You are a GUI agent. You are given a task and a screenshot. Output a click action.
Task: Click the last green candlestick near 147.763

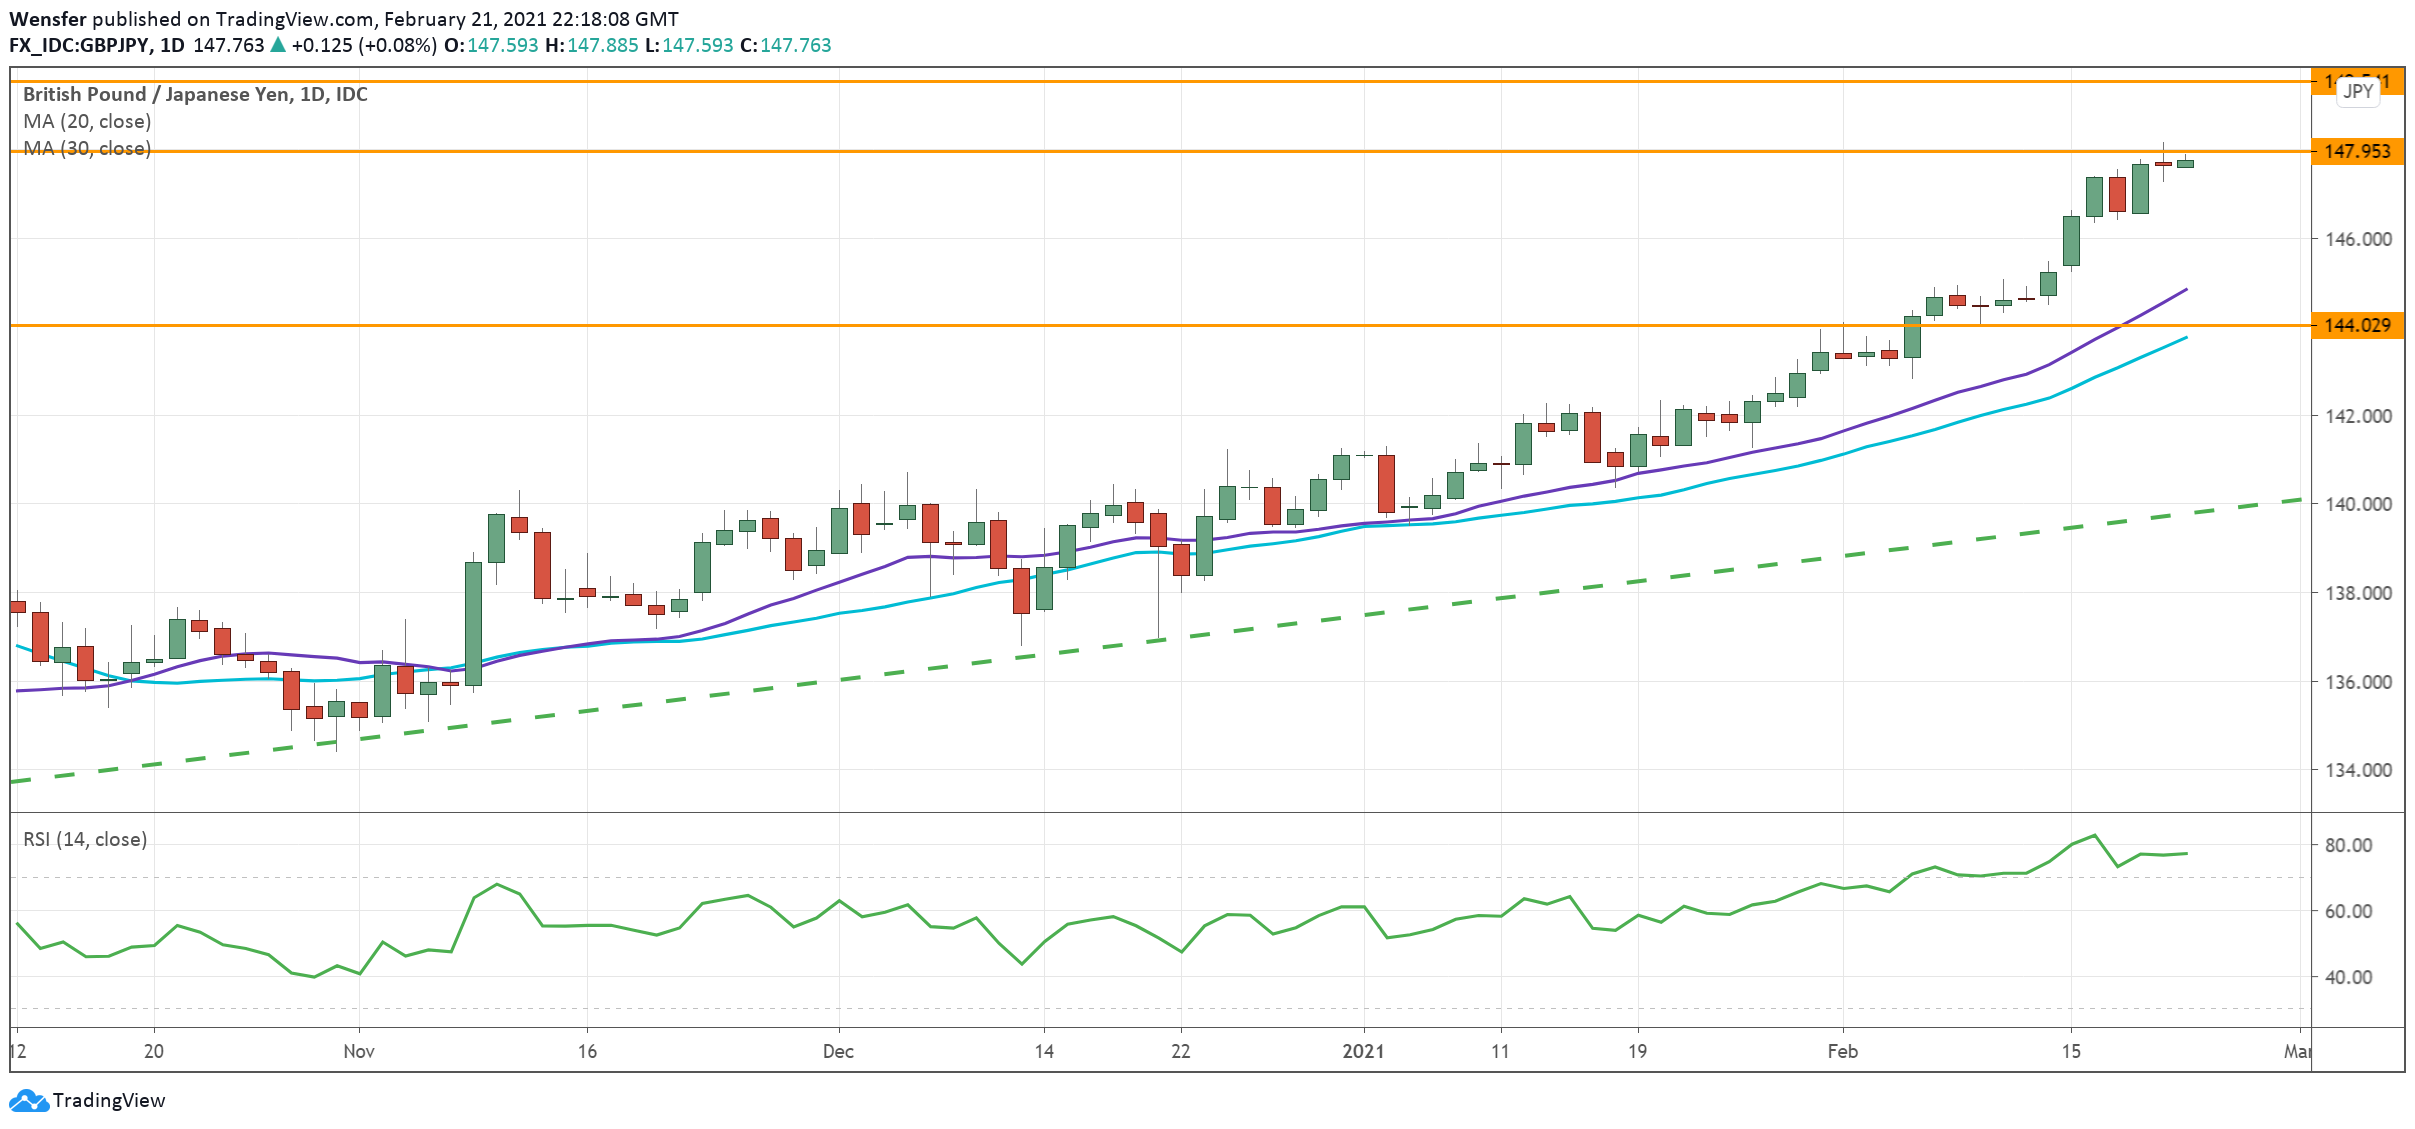click(2185, 163)
